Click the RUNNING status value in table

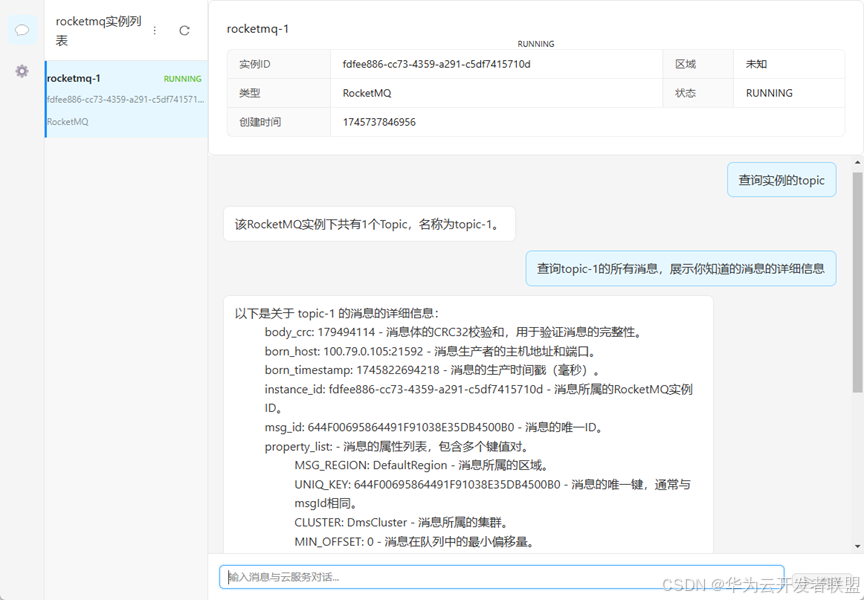[x=769, y=93]
